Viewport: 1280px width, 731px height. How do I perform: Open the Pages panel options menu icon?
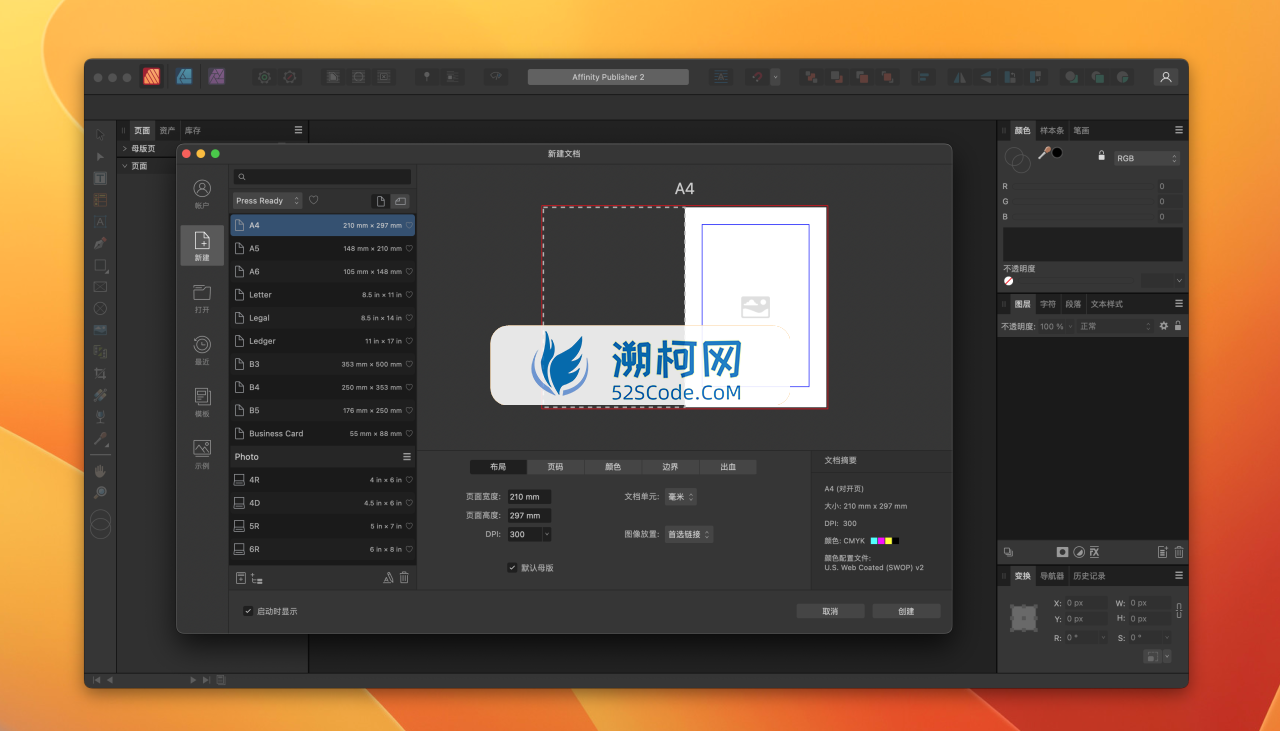coord(298,130)
